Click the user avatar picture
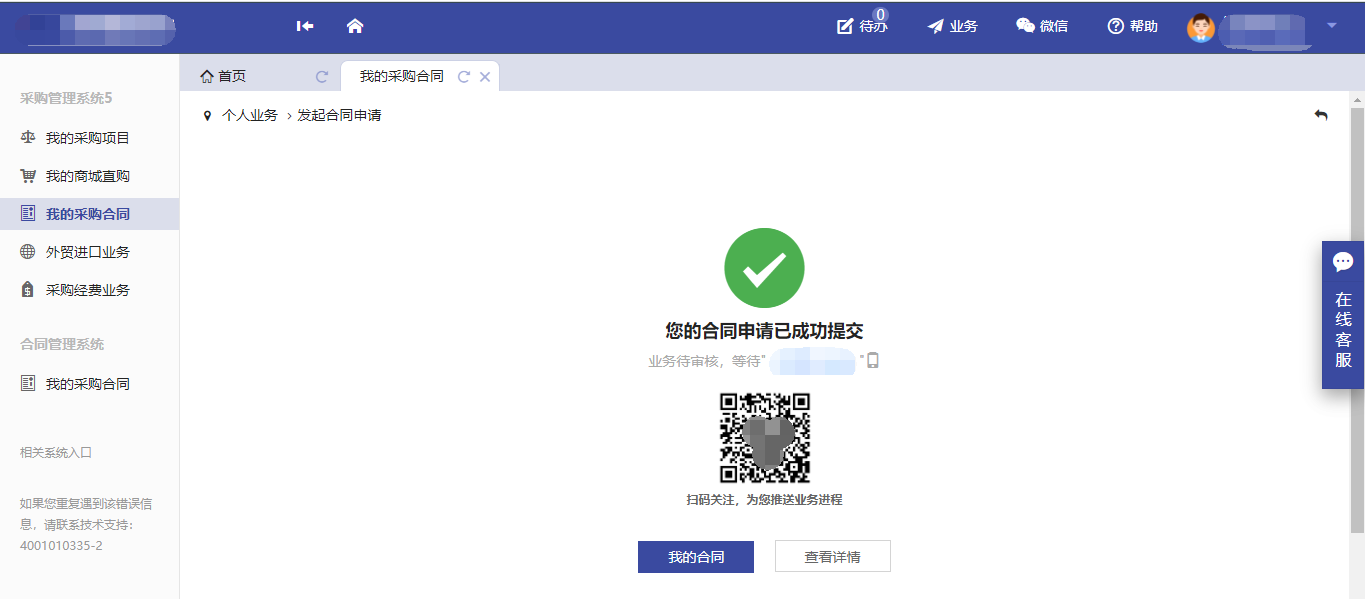1365x599 pixels. [x=1200, y=27]
